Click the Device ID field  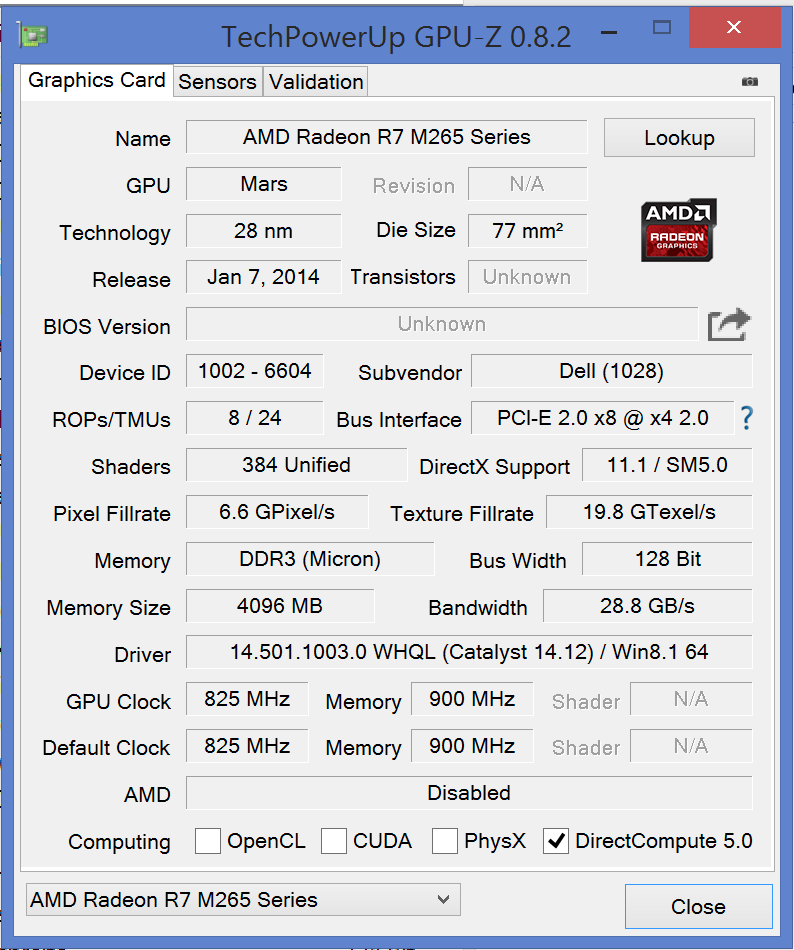[254, 371]
